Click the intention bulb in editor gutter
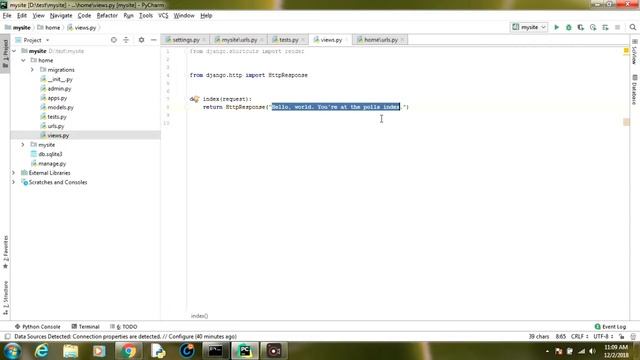The image size is (640, 360). point(196,99)
